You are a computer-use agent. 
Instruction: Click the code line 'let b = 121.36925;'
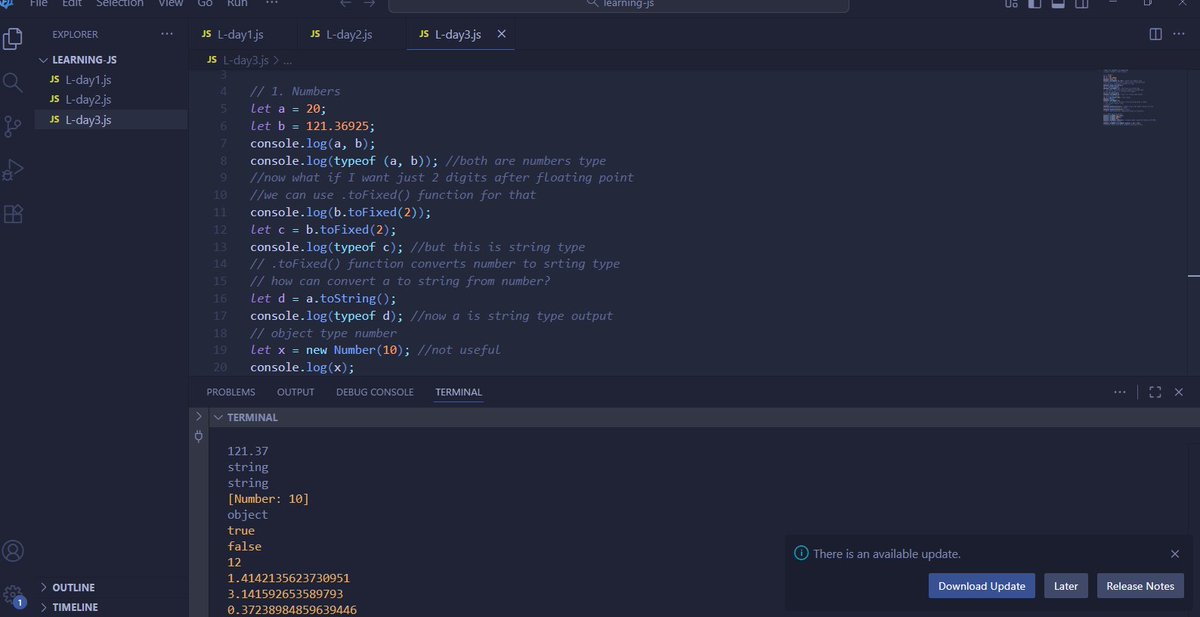(x=312, y=126)
